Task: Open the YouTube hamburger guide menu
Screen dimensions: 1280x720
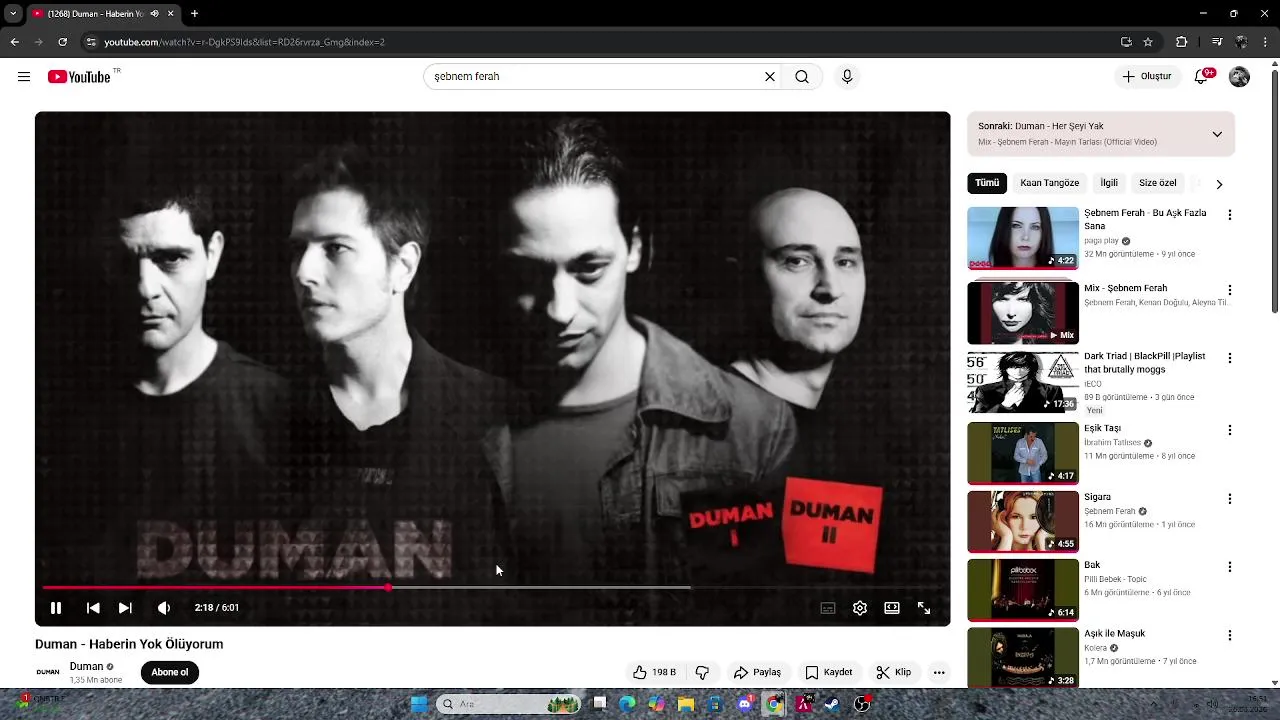Action: 24,77
